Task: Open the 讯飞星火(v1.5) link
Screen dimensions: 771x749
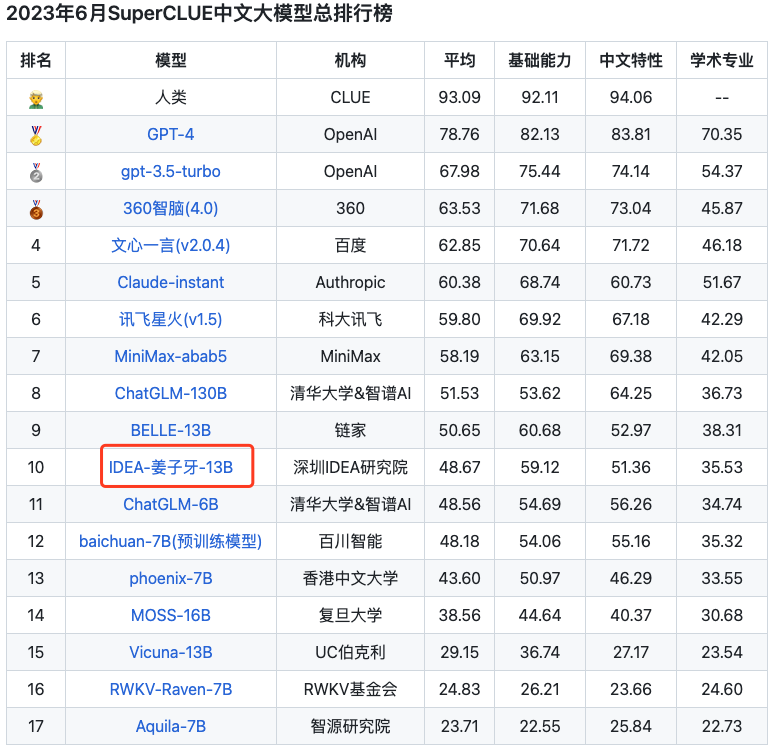Action: [171, 320]
